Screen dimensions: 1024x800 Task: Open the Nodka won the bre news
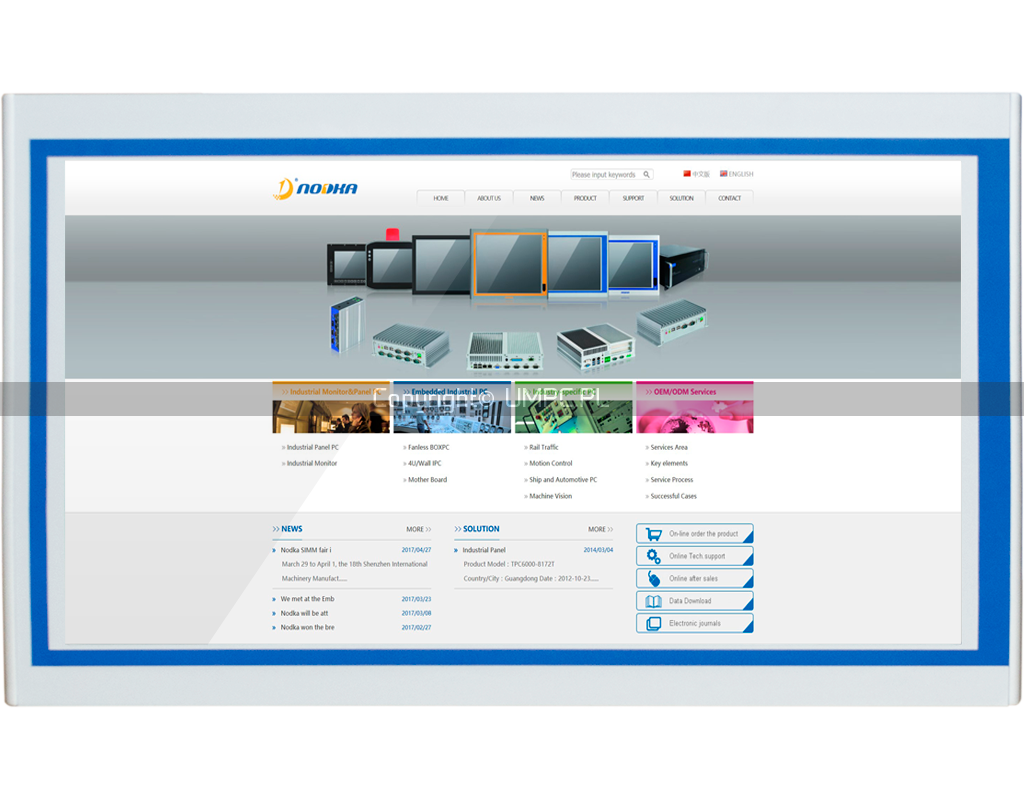click(307, 628)
